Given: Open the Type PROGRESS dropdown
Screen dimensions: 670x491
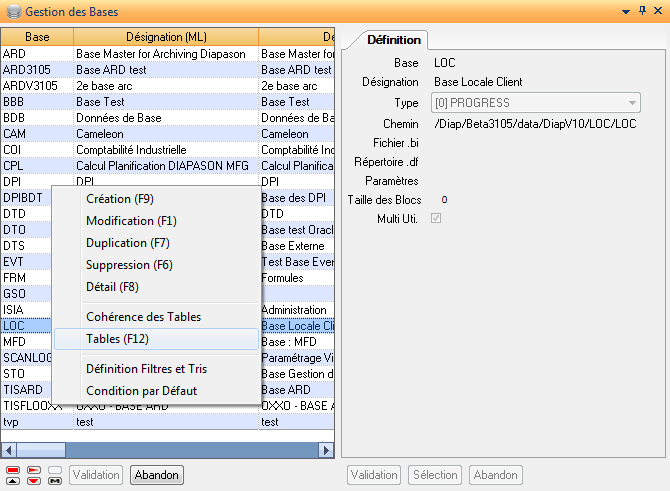Looking at the screenshot, I should pos(633,103).
